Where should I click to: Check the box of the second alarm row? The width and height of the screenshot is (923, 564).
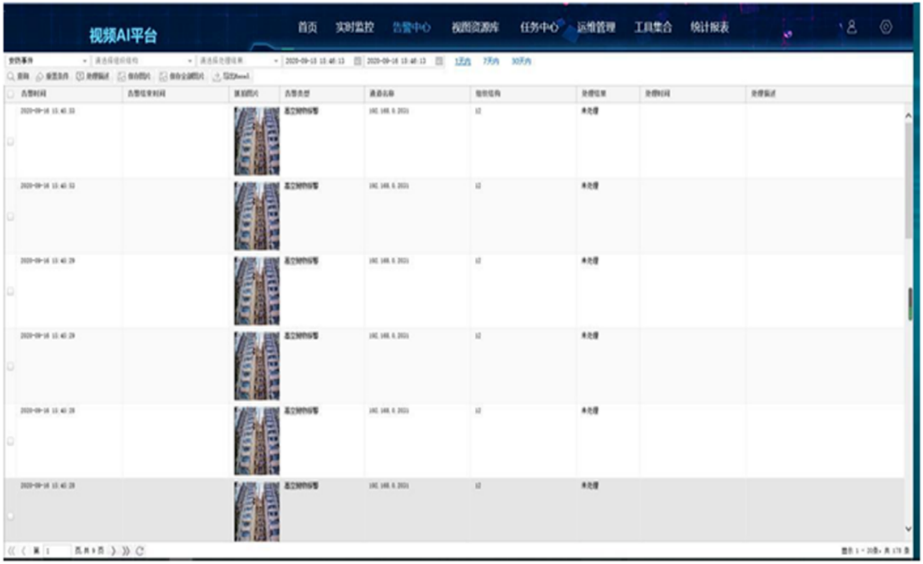[10, 216]
